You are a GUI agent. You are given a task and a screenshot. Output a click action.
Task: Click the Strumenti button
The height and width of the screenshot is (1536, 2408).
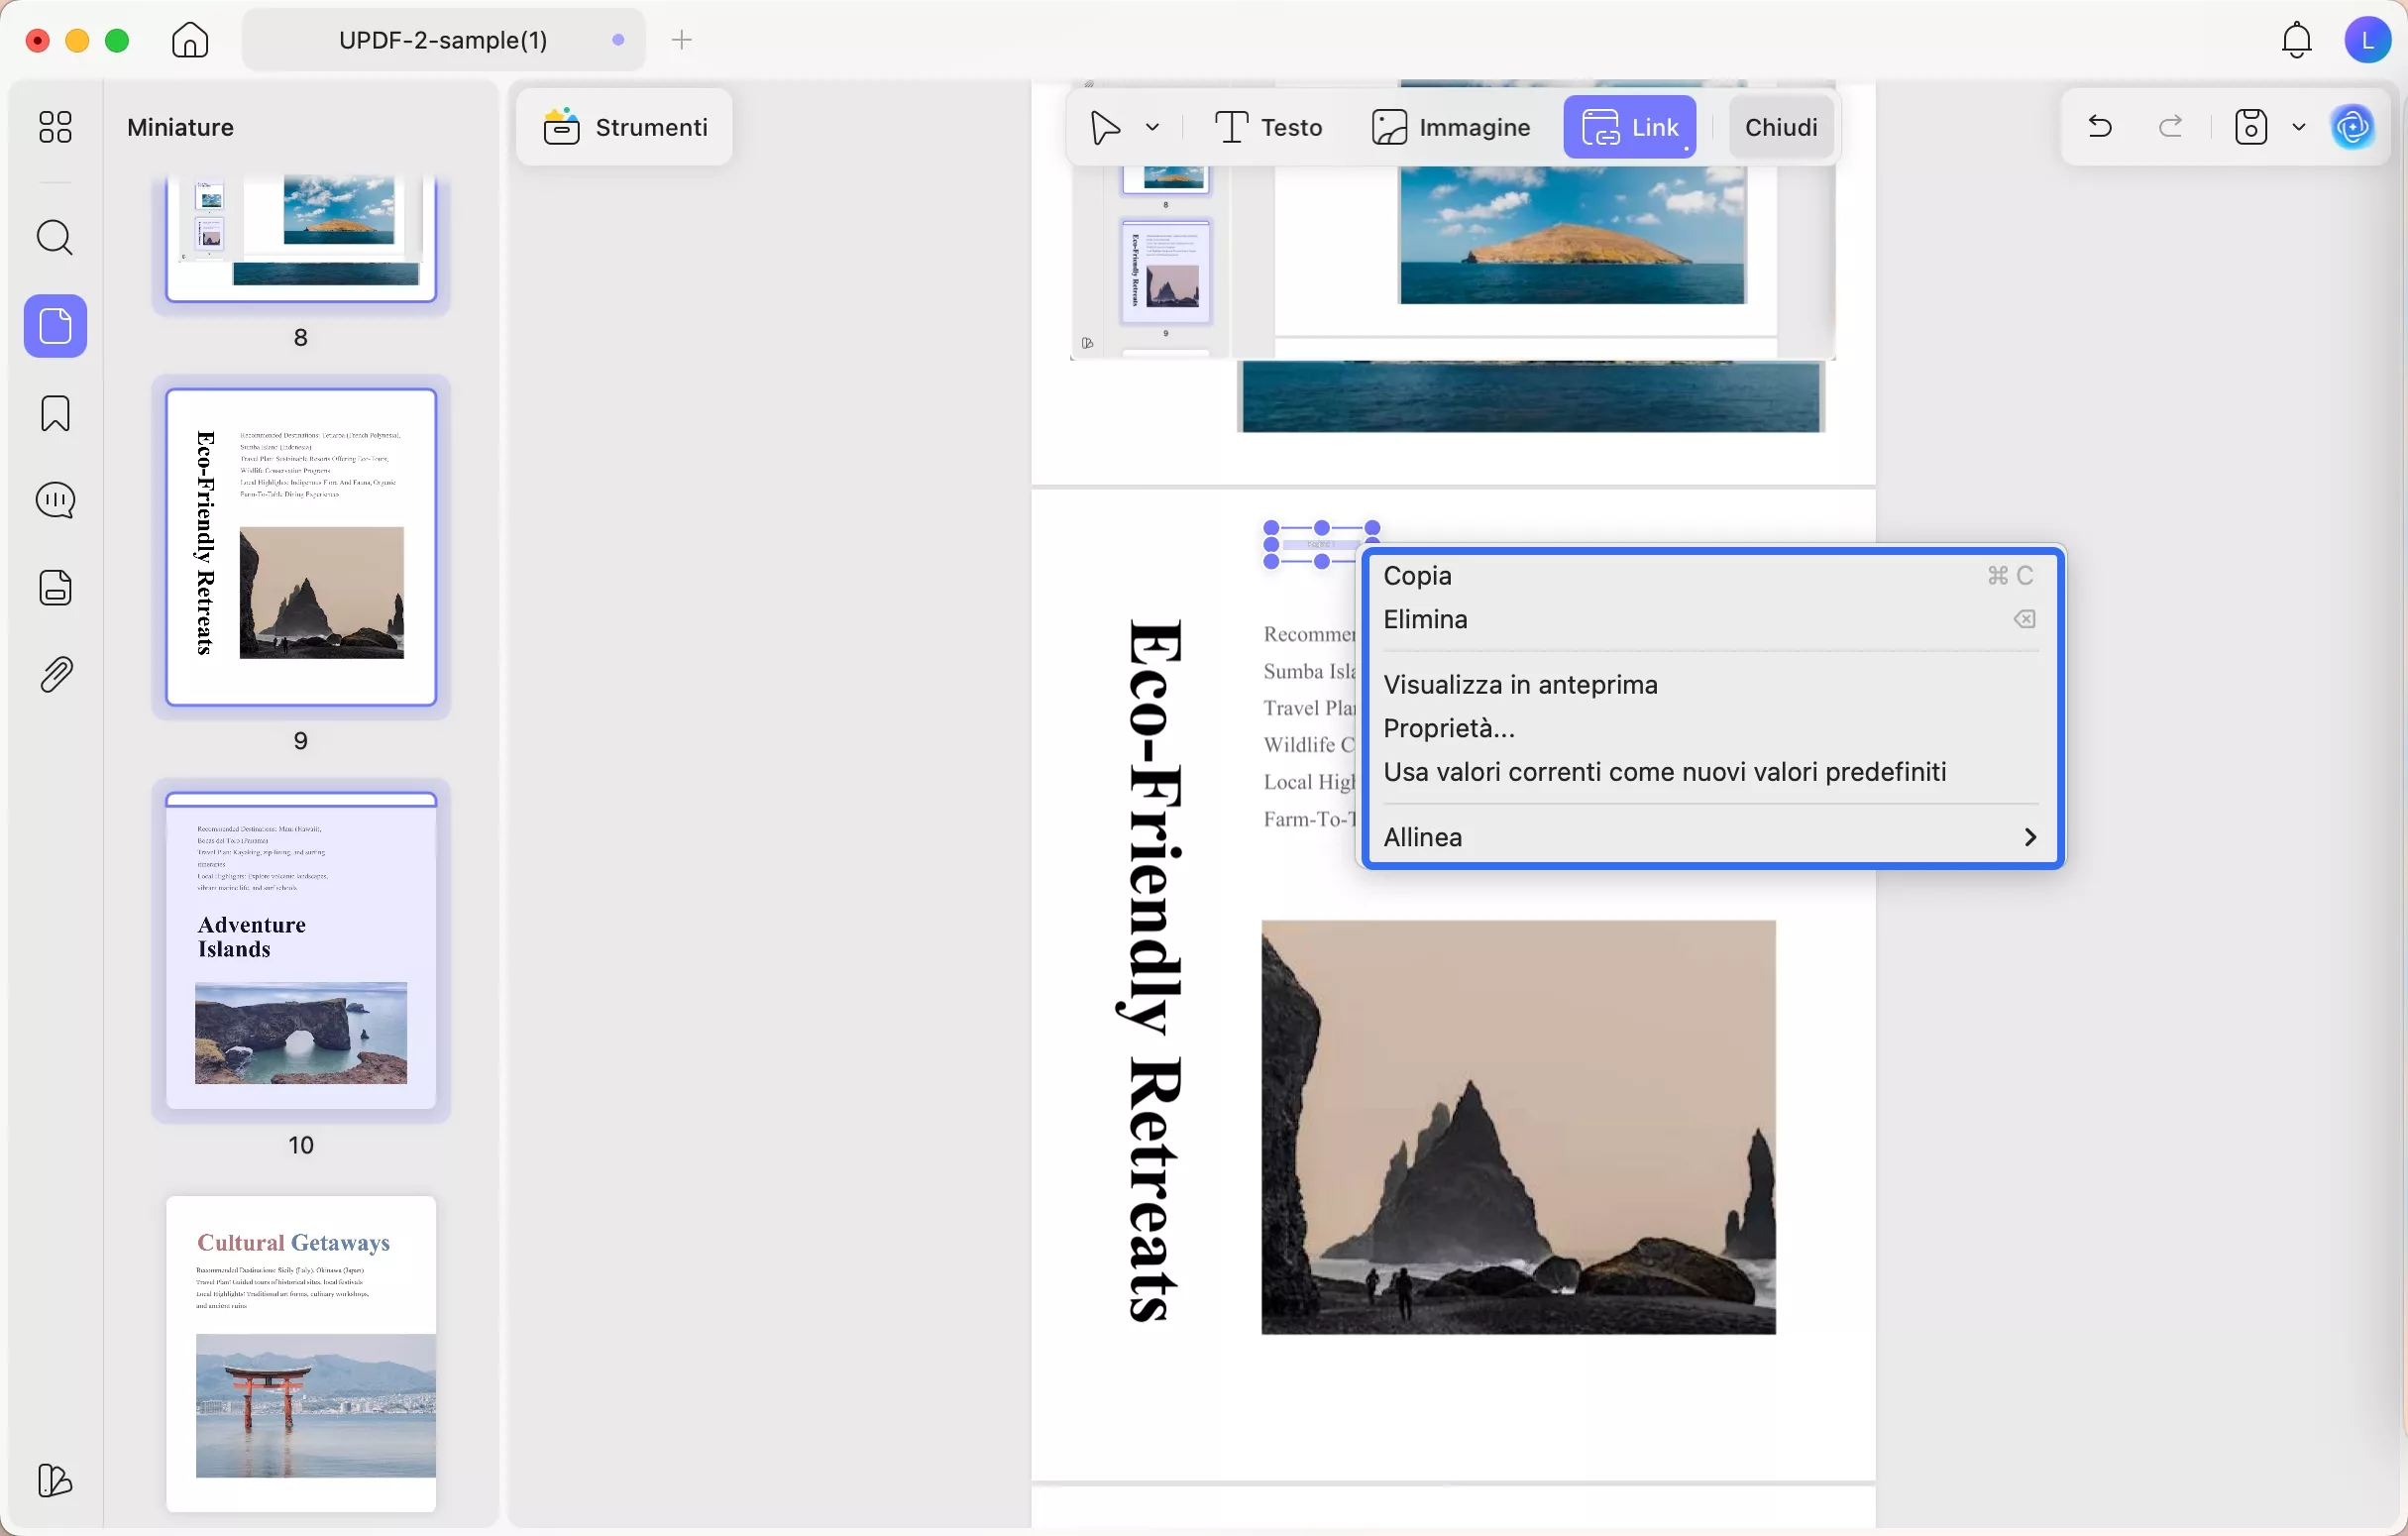[x=626, y=127]
